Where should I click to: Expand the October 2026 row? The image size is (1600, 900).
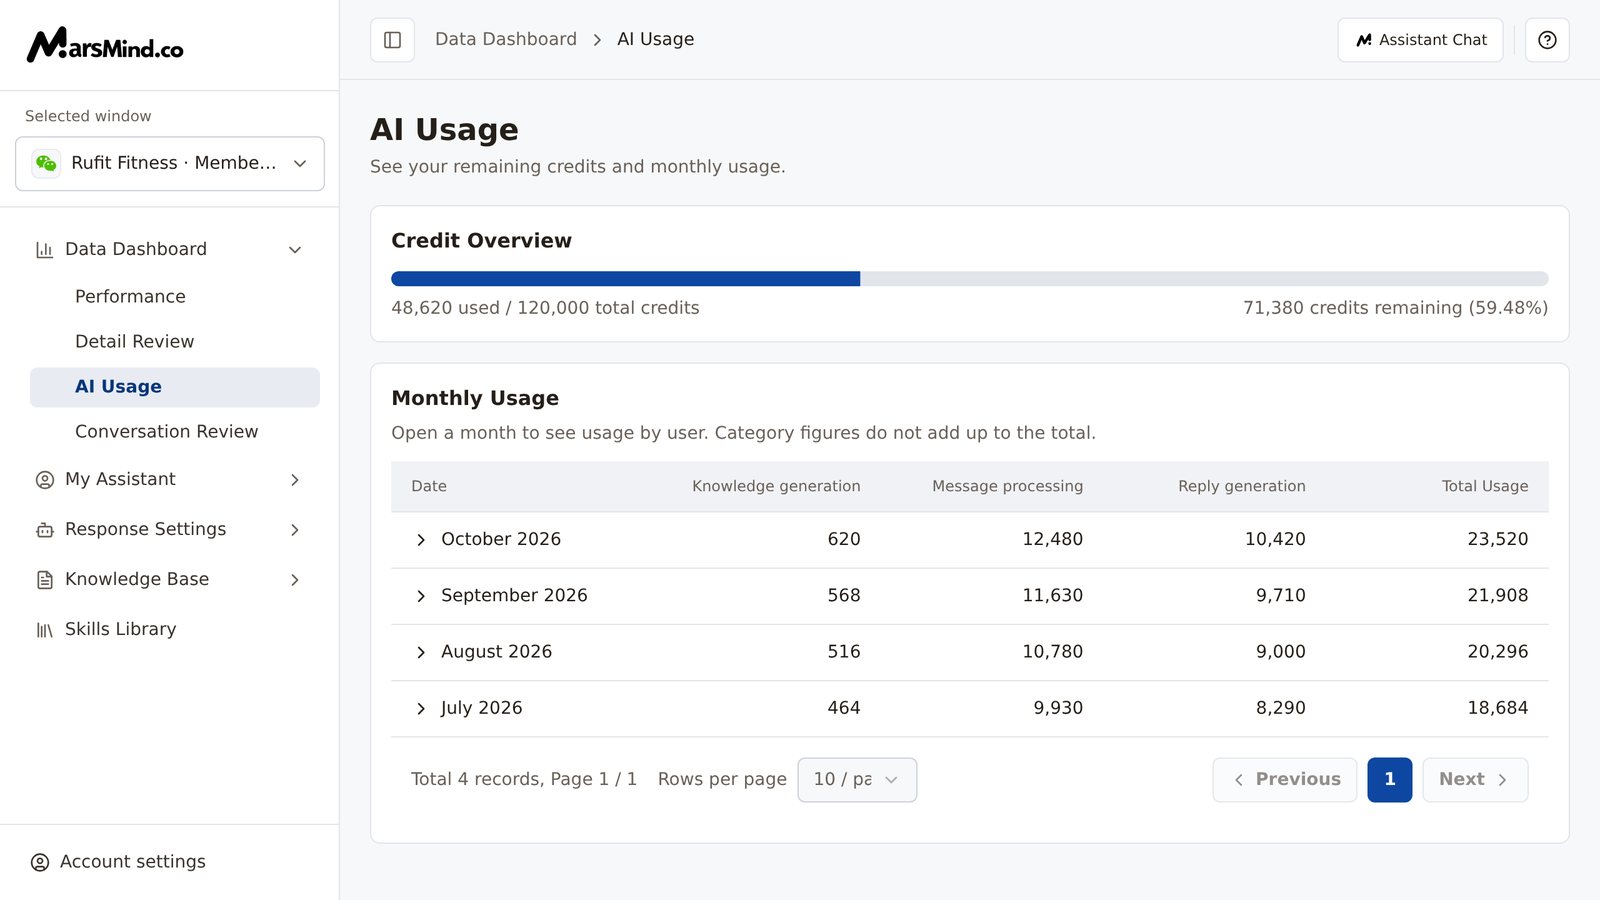tap(421, 540)
